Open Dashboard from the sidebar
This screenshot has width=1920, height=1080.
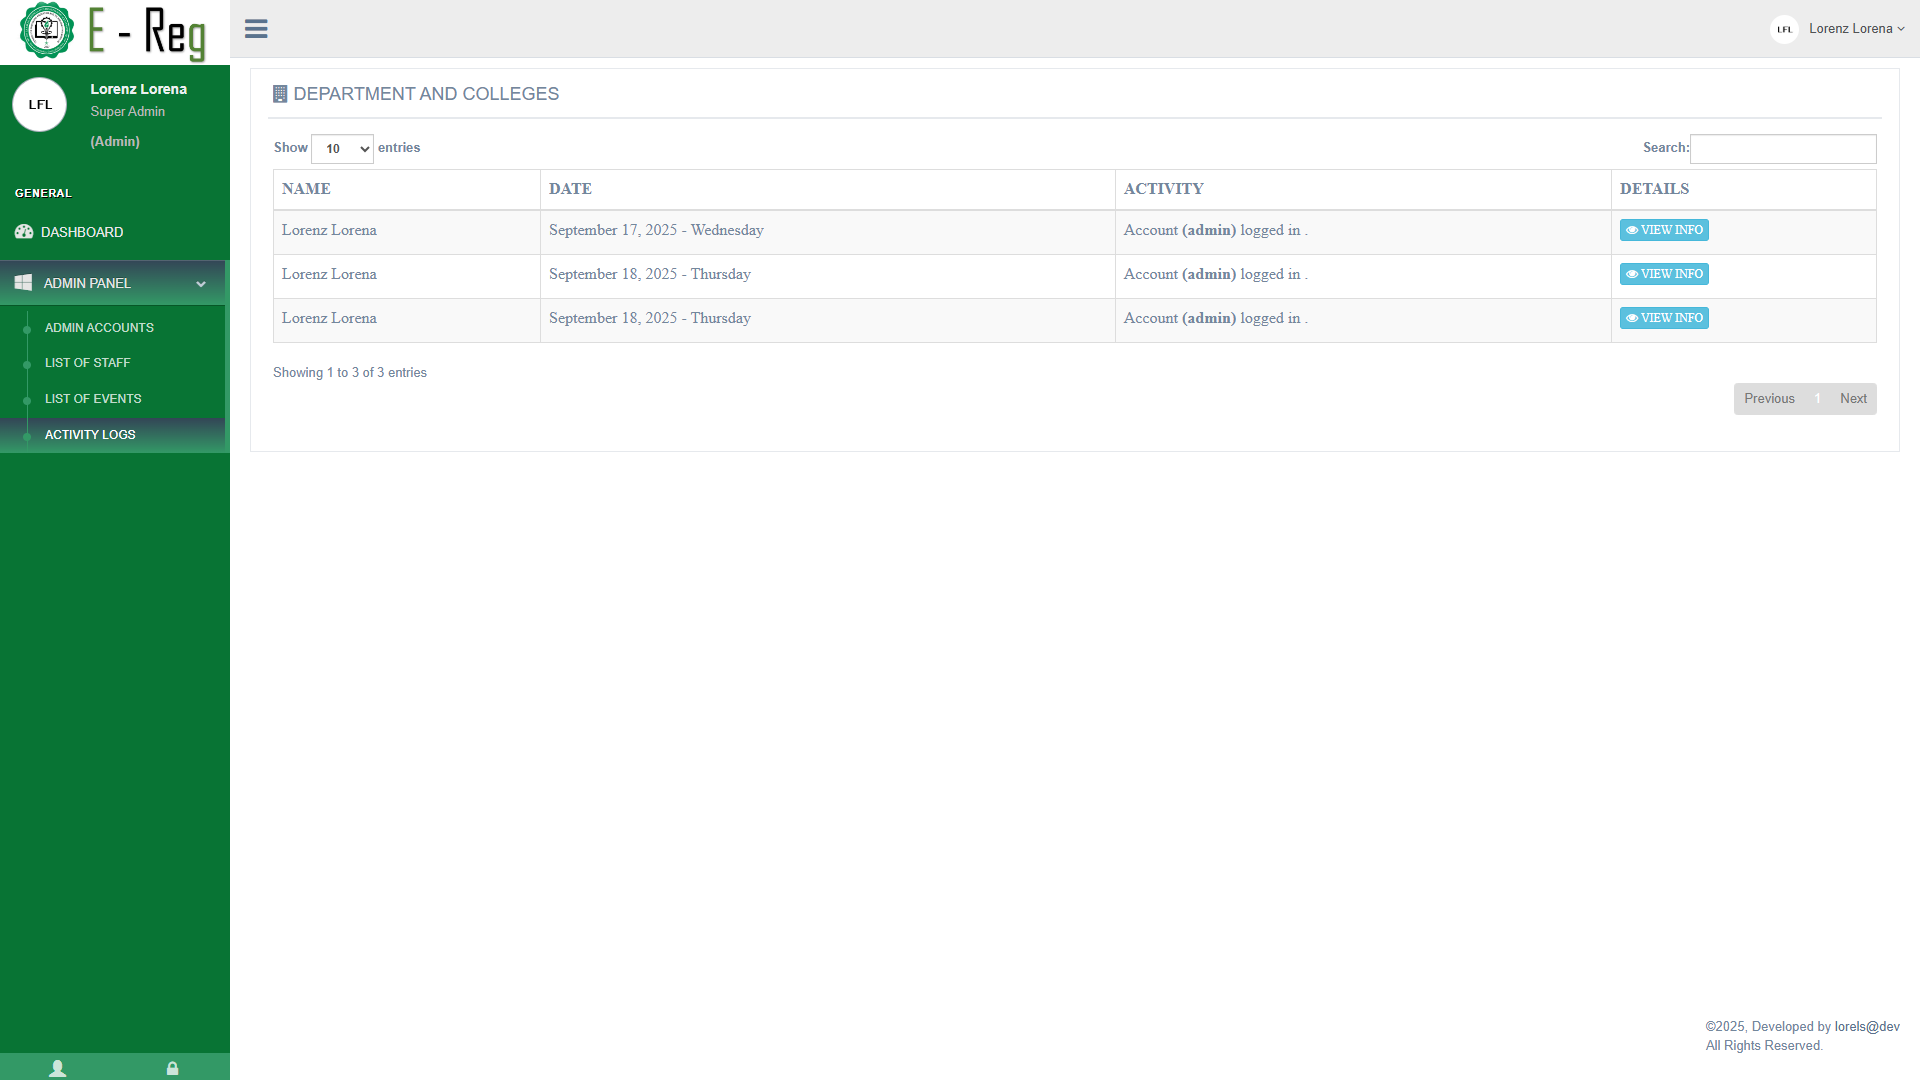(82, 232)
